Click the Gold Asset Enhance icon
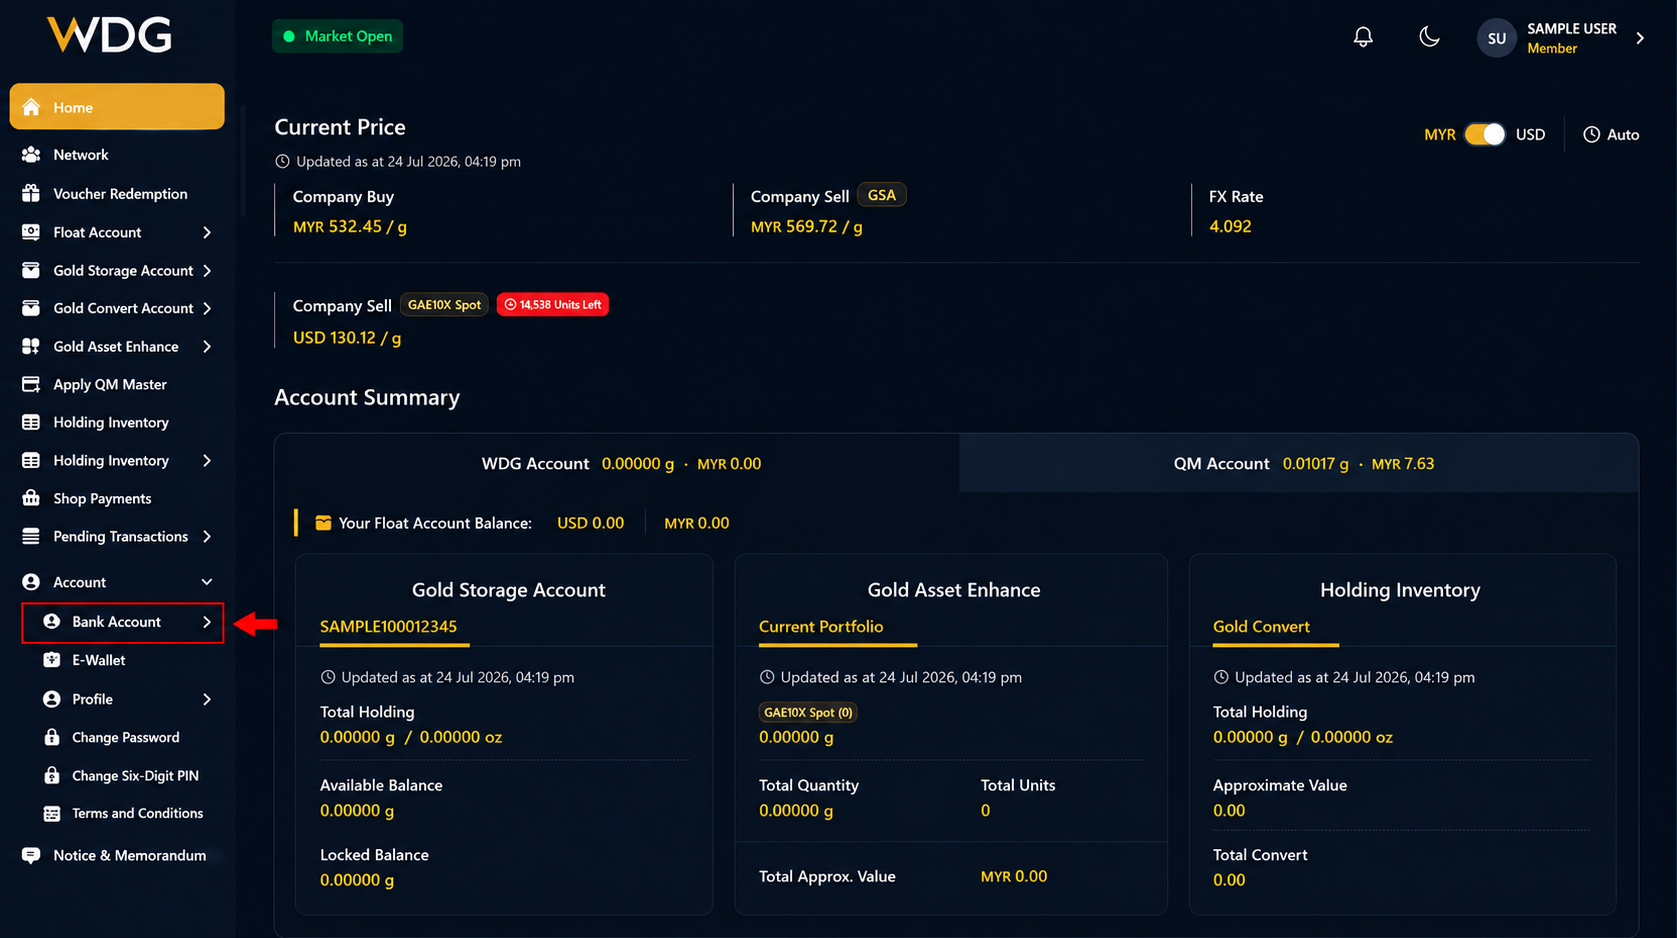Screen dimensions: 1677x938 (x=31, y=346)
